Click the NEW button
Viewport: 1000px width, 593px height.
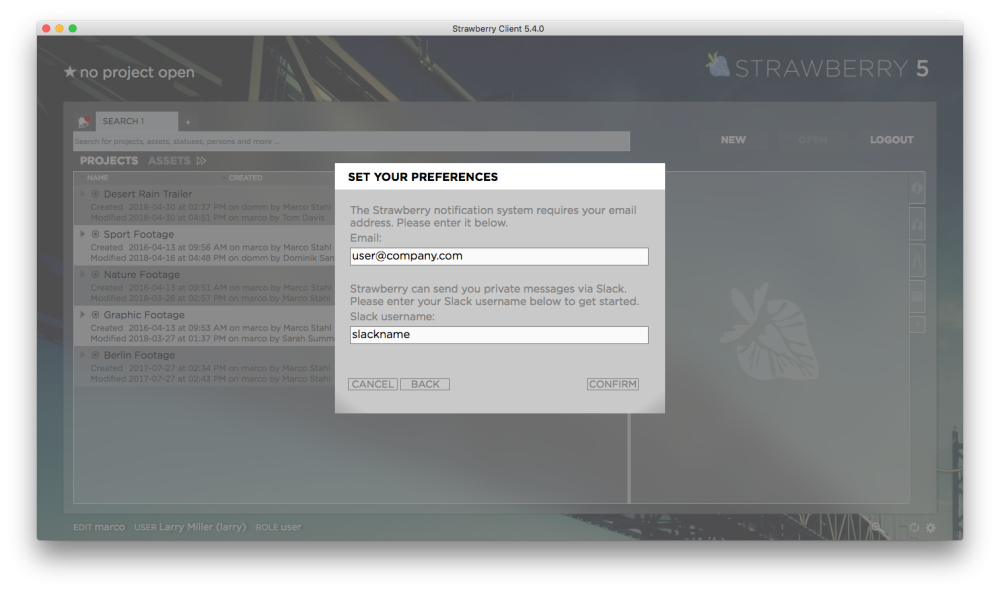pos(733,140)
